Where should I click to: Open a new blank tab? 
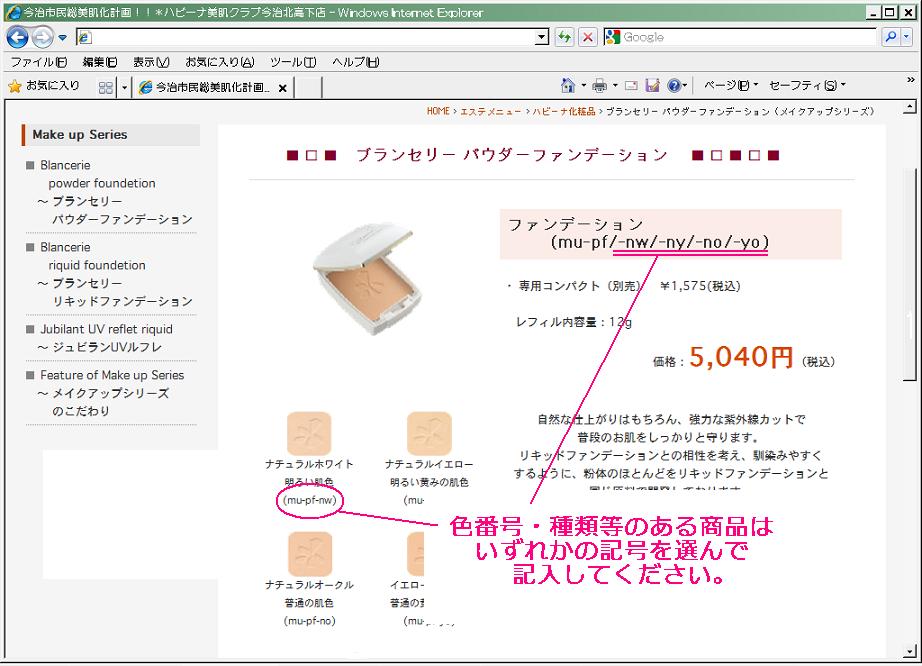[x=308, y=88]
